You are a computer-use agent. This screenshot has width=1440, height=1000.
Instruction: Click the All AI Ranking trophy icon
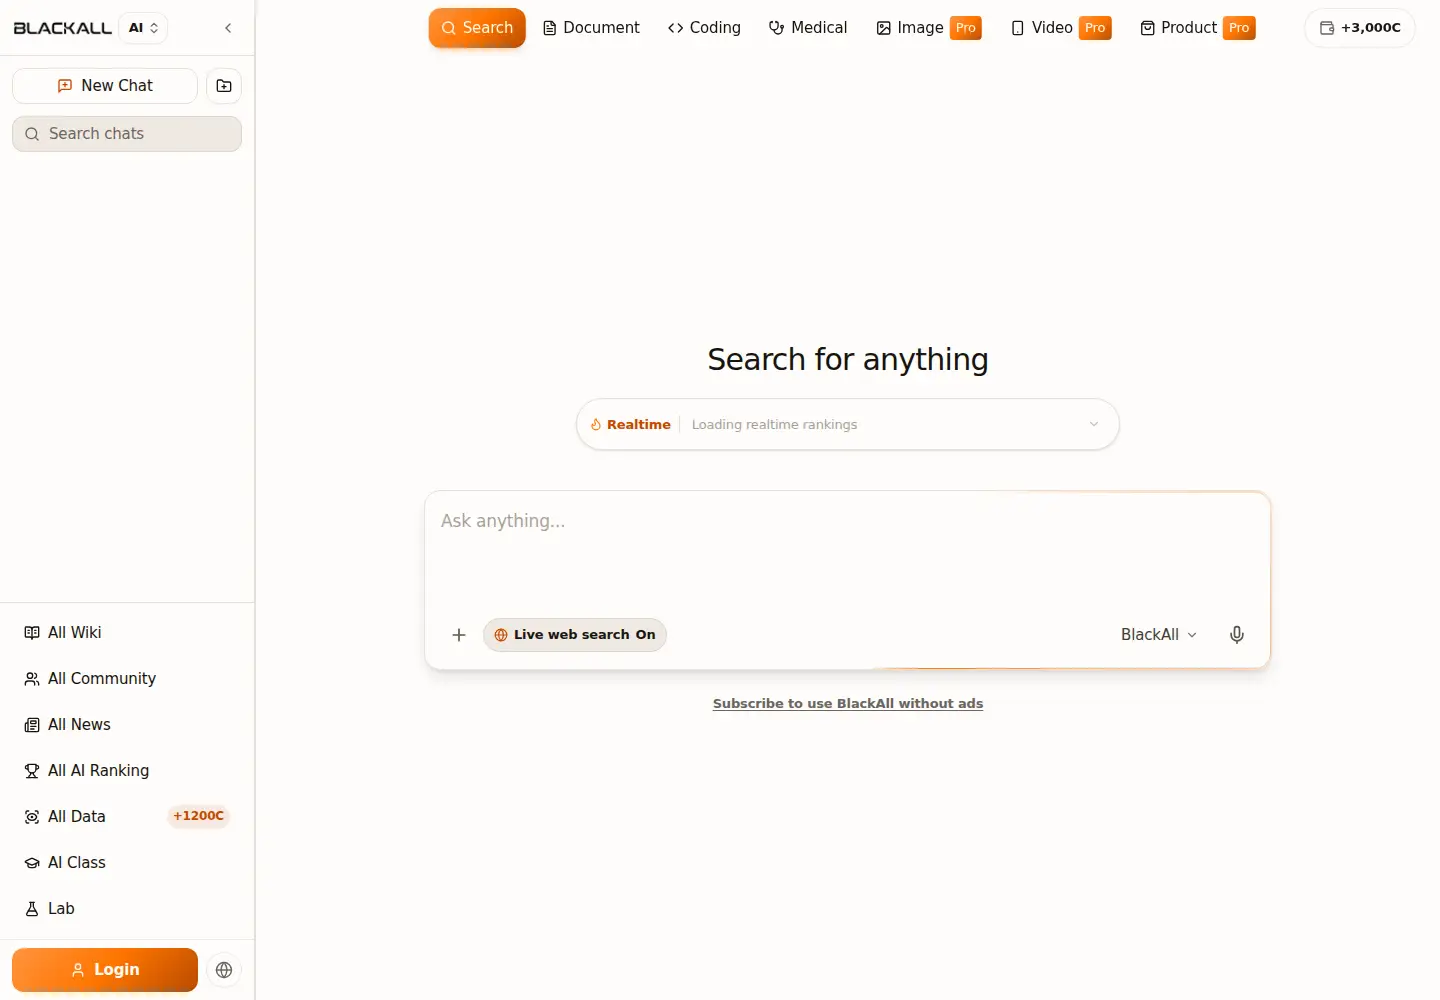[x=32, y=771]
